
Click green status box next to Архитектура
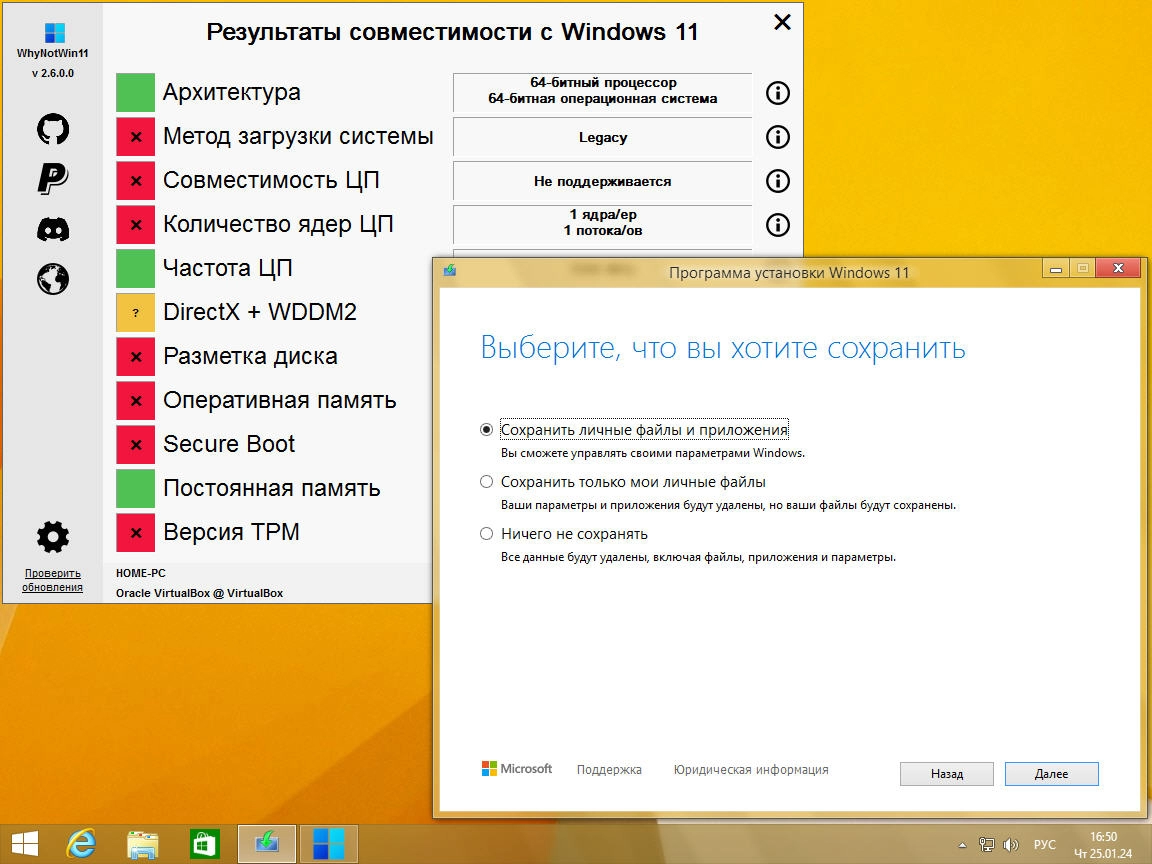135,93
